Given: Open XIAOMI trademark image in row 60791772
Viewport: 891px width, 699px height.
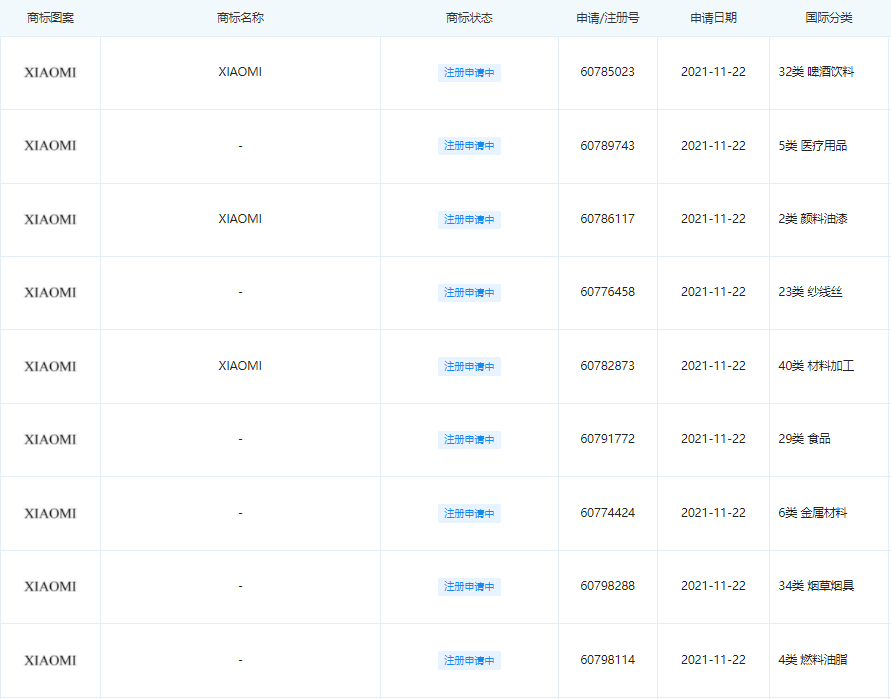Looking at the screenshot, I should pos(51,439).
